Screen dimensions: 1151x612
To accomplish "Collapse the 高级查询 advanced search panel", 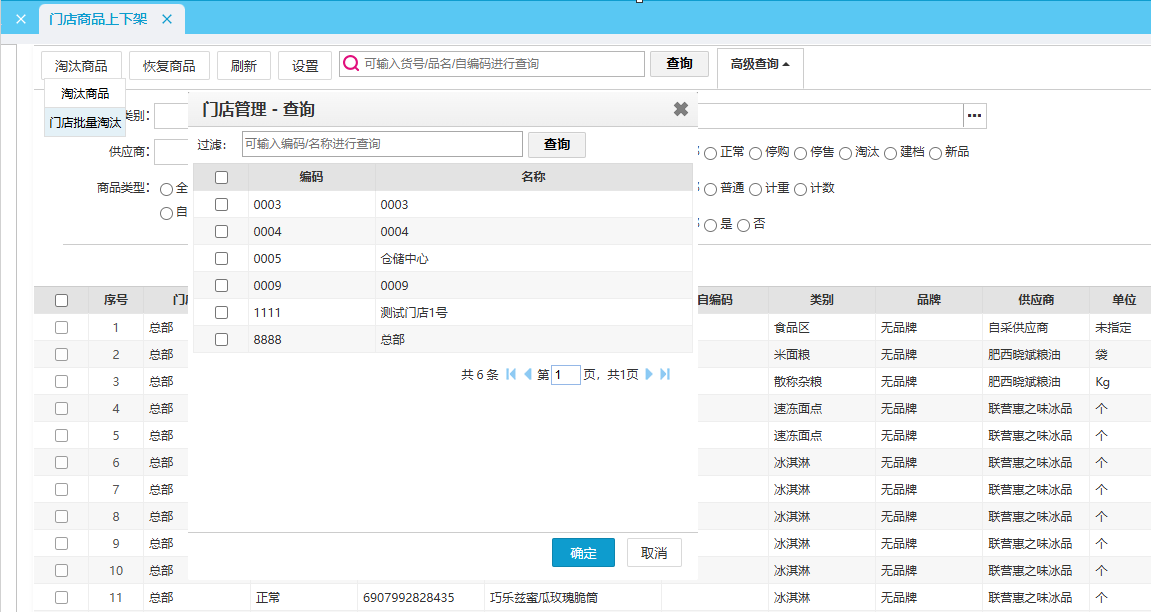I will tap(759, 64).
